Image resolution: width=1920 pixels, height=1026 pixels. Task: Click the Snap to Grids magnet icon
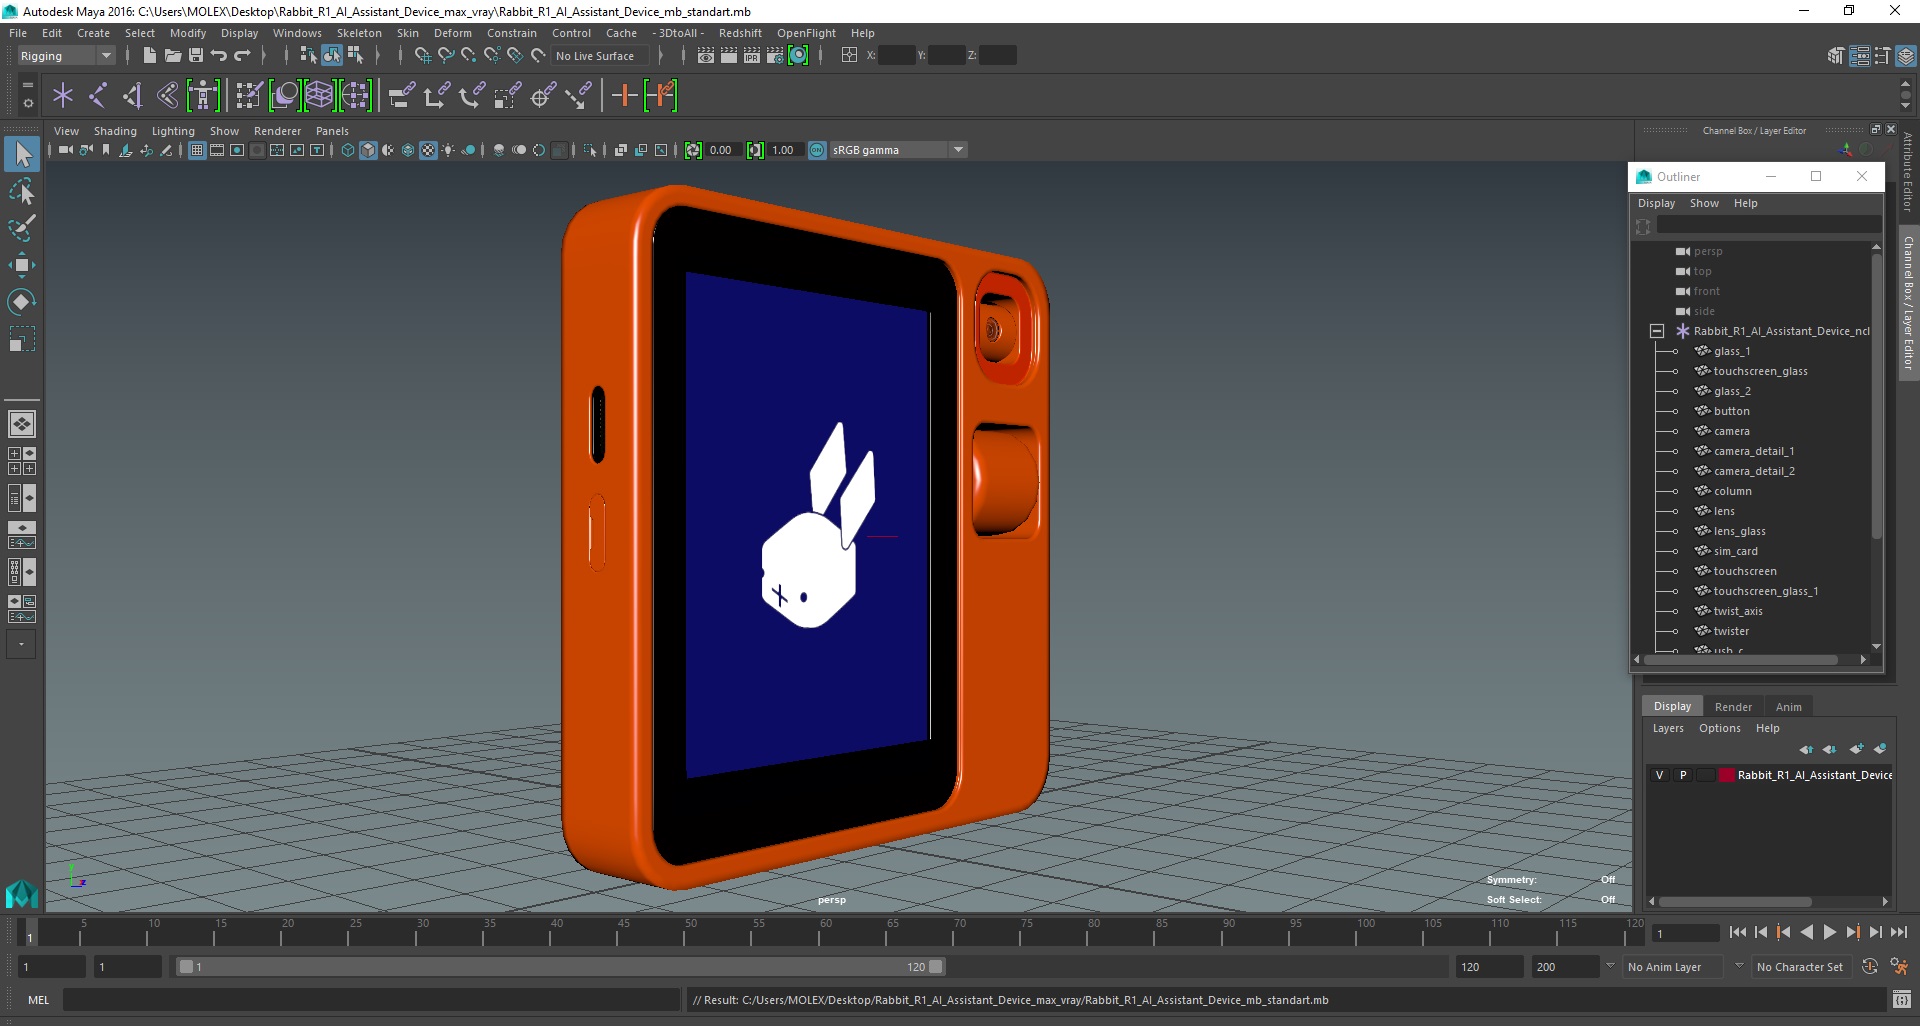coord(422,56)
